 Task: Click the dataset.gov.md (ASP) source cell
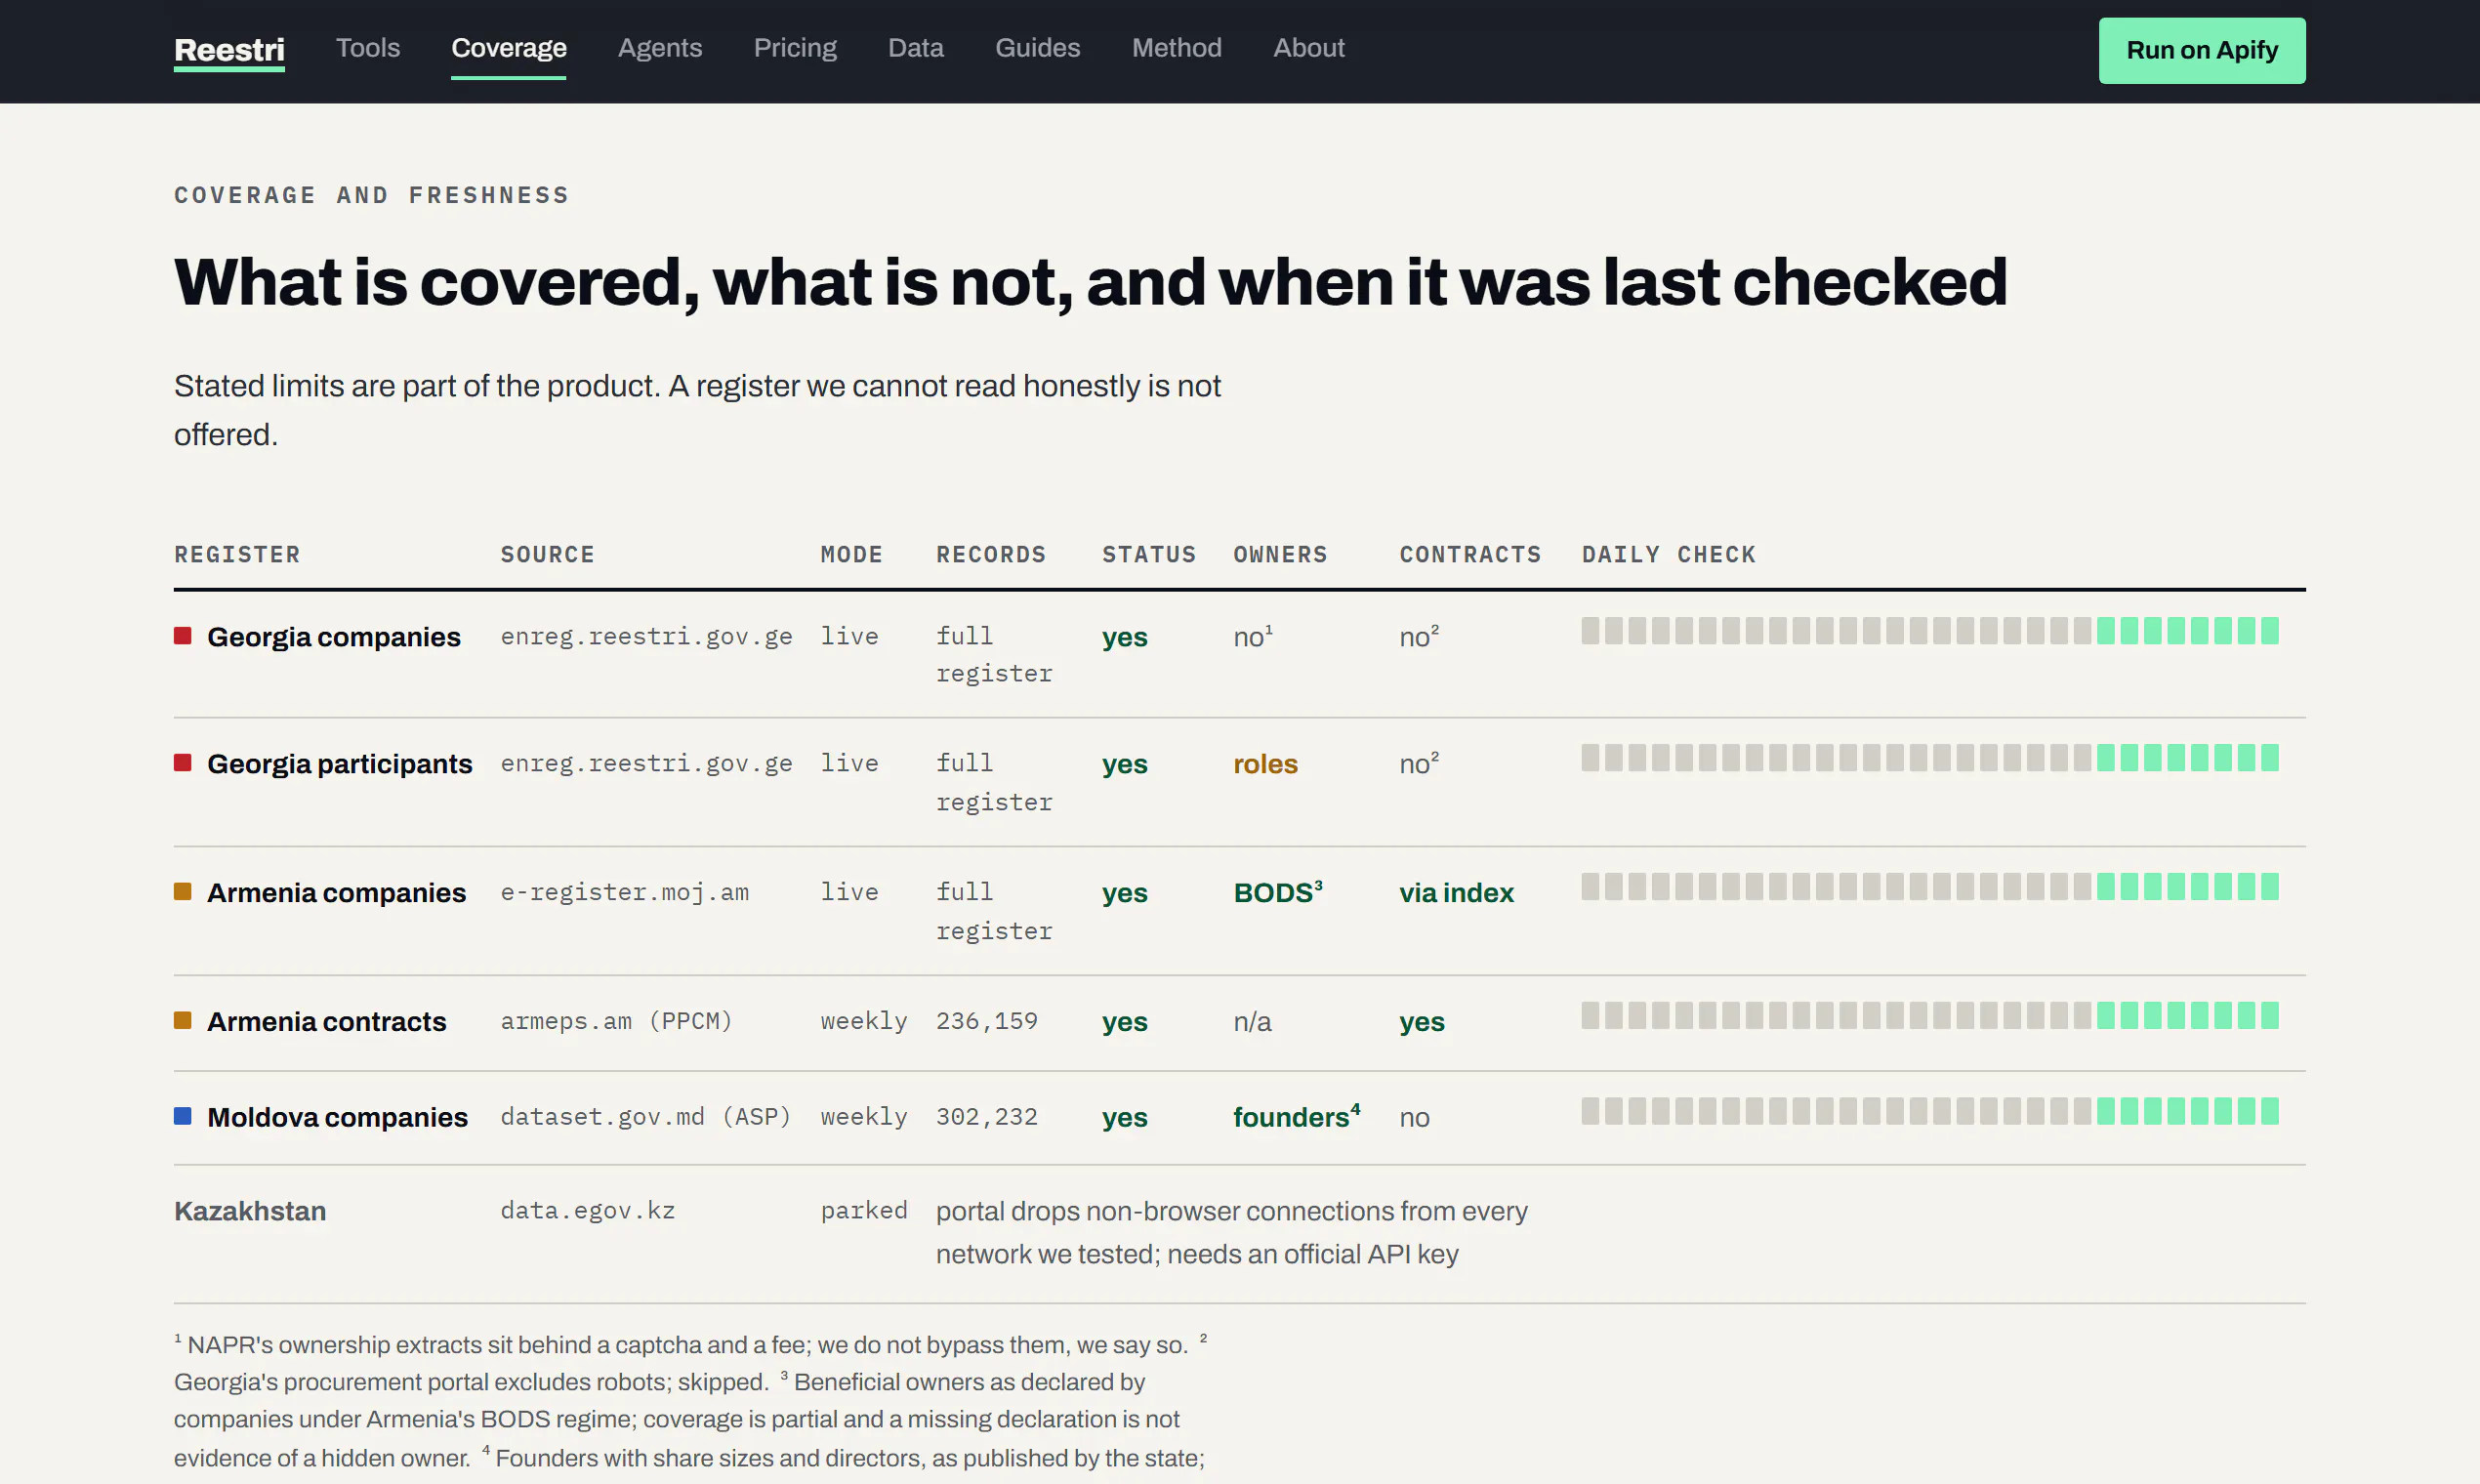[646, 1117]
